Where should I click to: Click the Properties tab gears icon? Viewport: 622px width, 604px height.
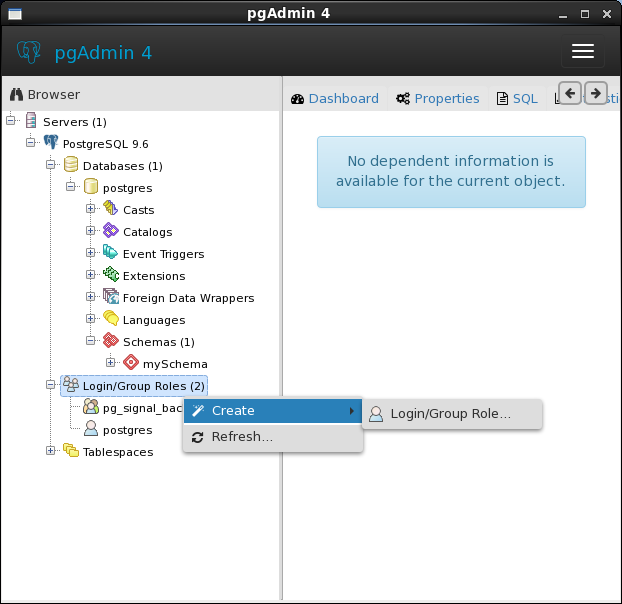(x=403, y=98)
